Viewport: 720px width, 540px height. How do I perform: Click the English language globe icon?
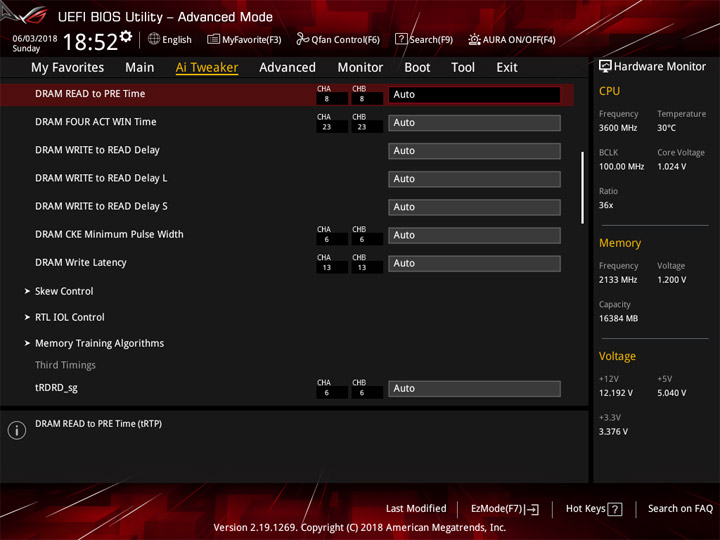[x=154, y=39]
